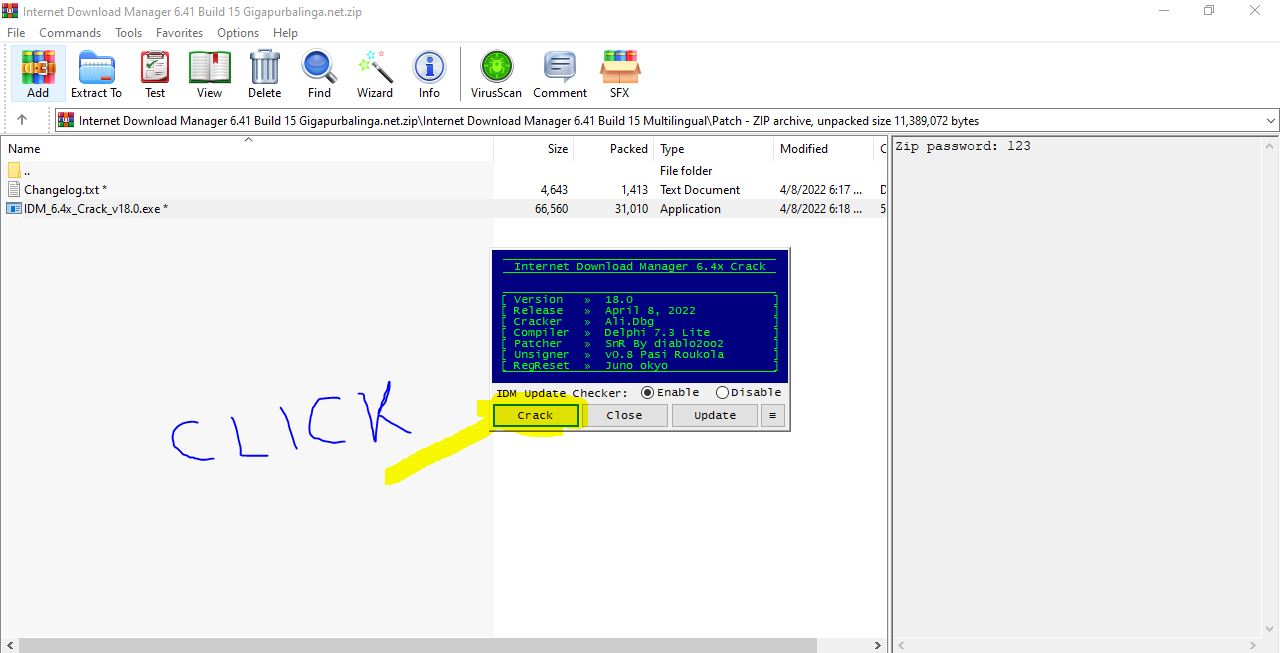Viewport: 1280px width, 653px height.
Task: Open the Help menu
Action: point(285,33)
